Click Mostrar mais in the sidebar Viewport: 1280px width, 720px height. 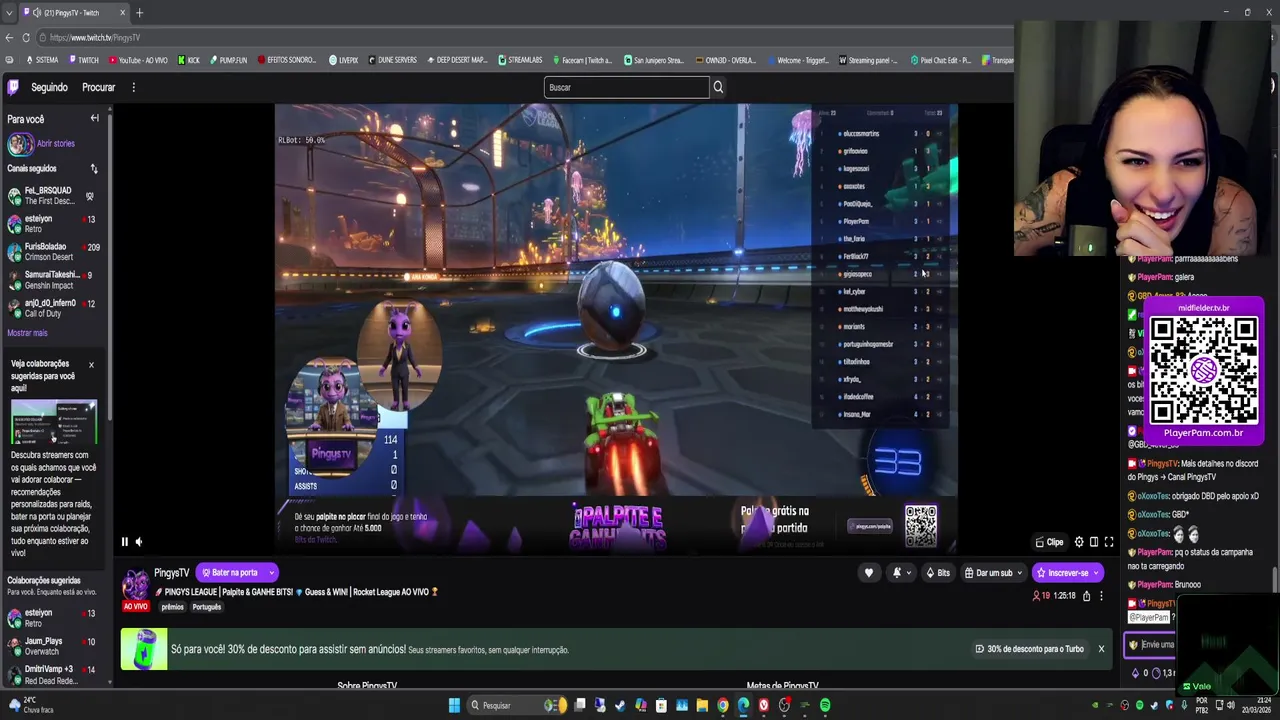click(27, 333)
